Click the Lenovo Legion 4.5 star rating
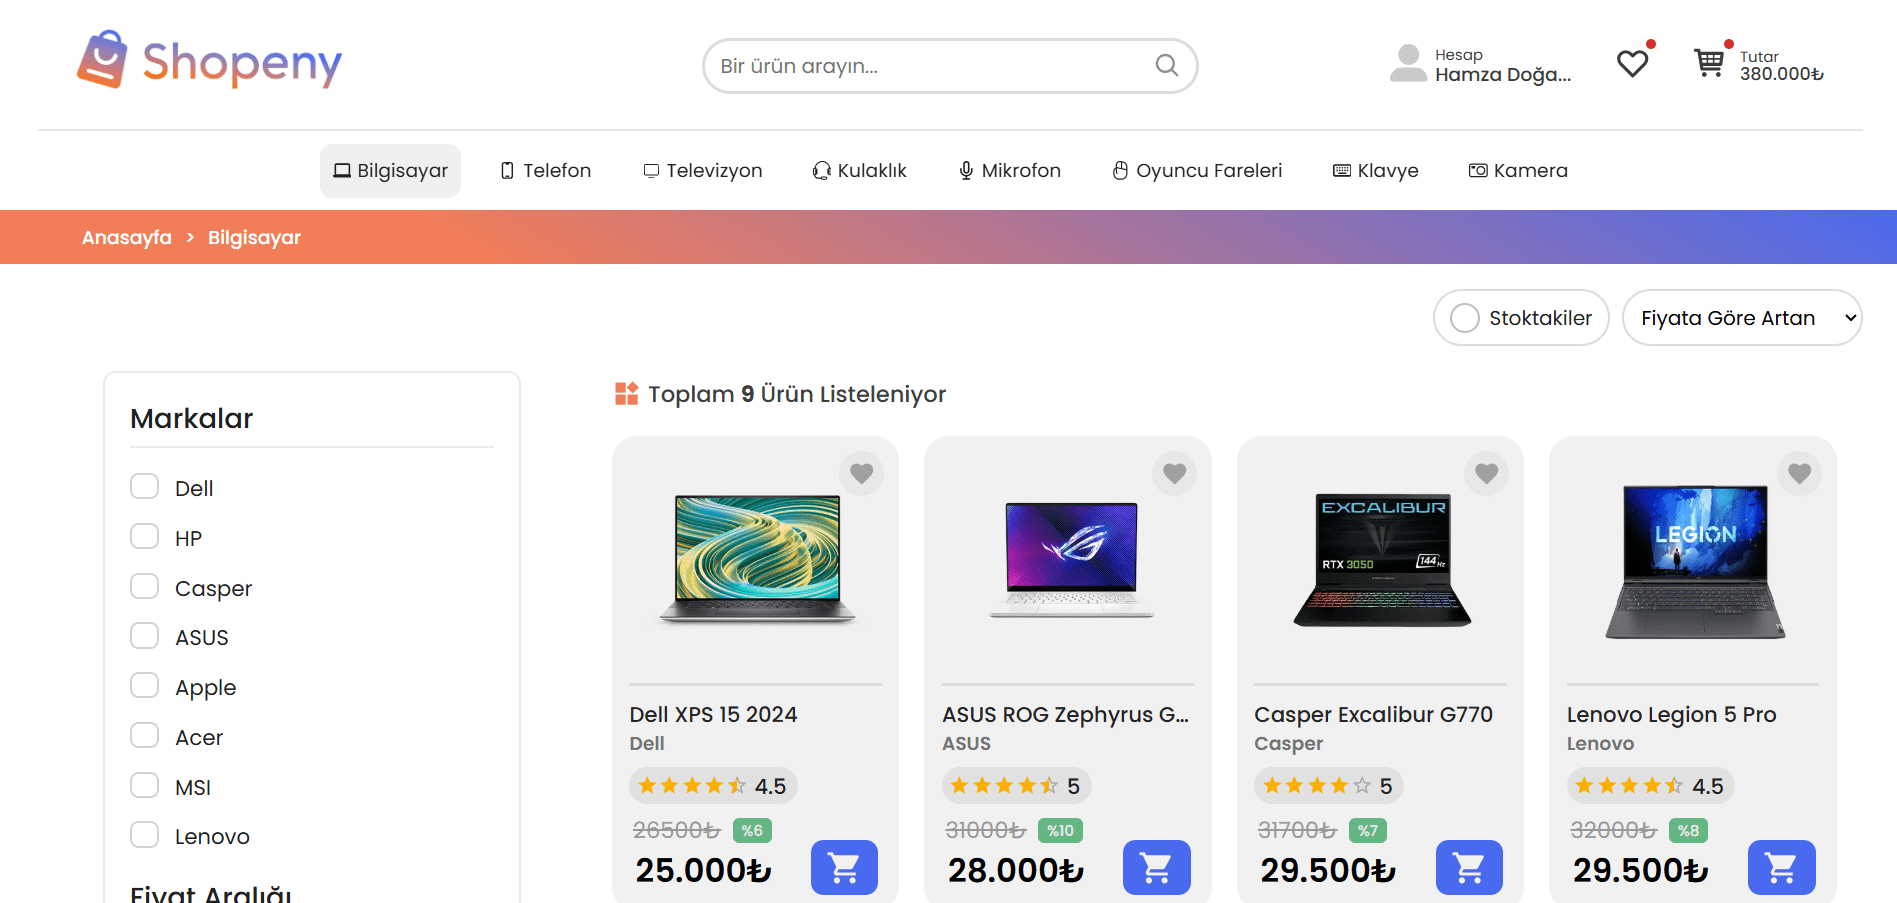Image resolution: width=1897 pixels, height=903 pixels. pyautogui.click(x=1650, y=786)
